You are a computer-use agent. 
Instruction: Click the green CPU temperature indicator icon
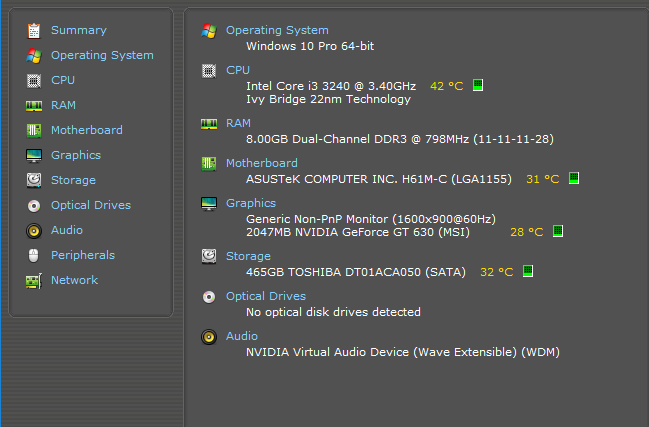478,85
